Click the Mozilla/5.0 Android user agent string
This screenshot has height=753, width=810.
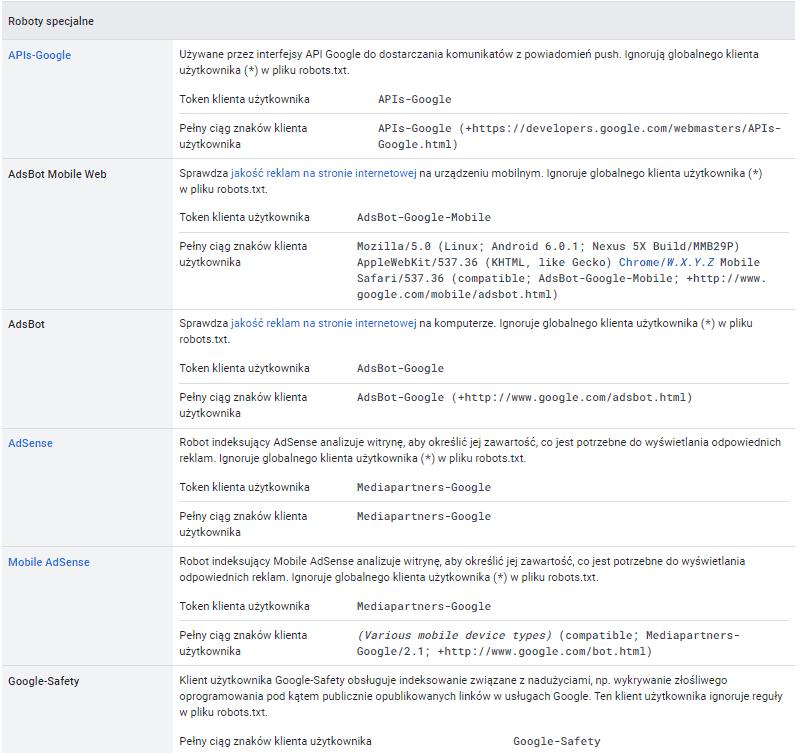tap(562, 270)
